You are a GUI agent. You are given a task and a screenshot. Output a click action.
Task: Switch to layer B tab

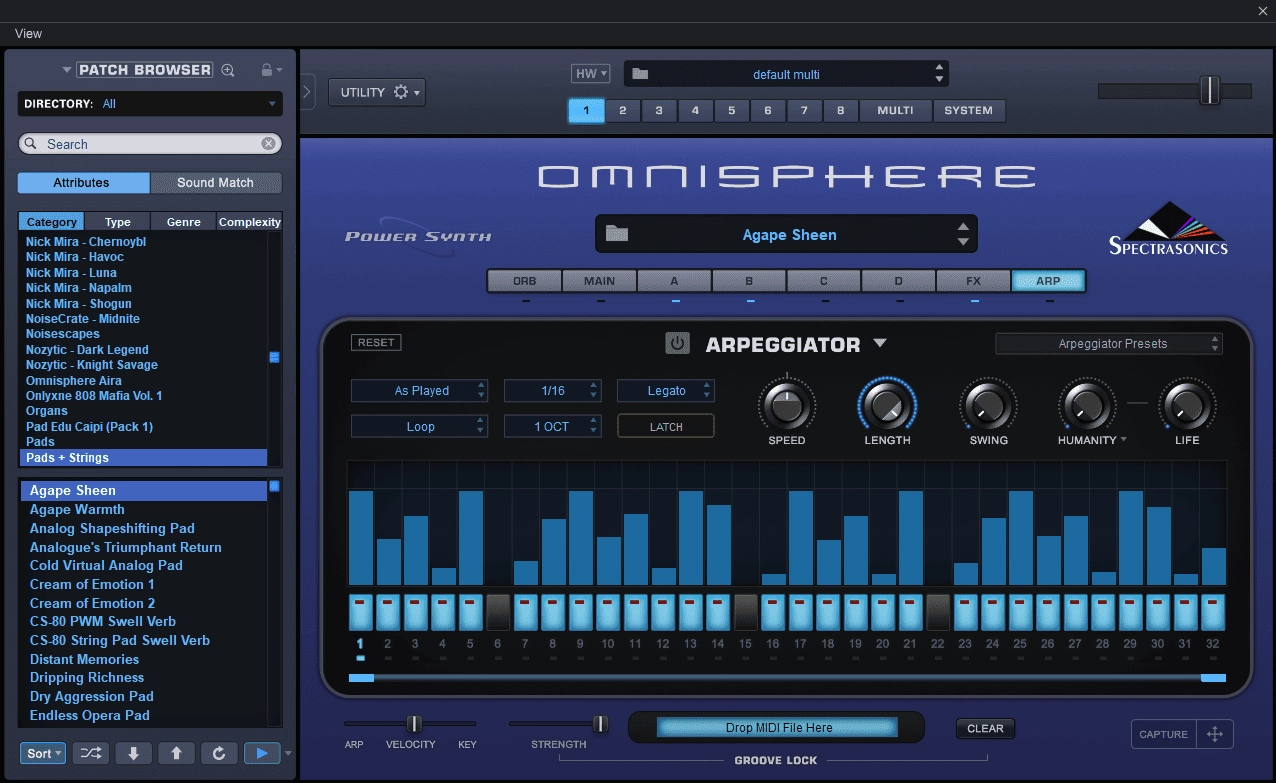pyautogui.click(x=749, y=281)
